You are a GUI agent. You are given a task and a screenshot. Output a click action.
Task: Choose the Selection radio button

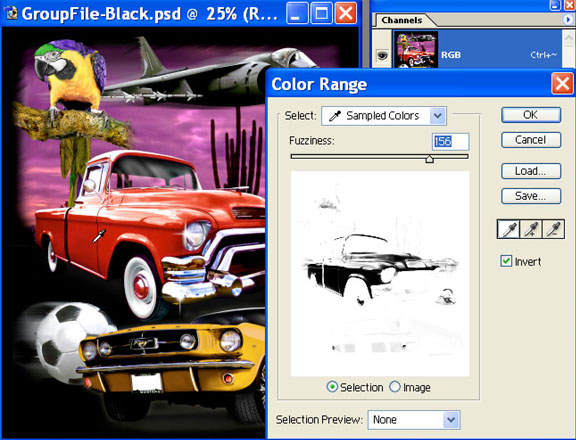click(x=332, y=387)
